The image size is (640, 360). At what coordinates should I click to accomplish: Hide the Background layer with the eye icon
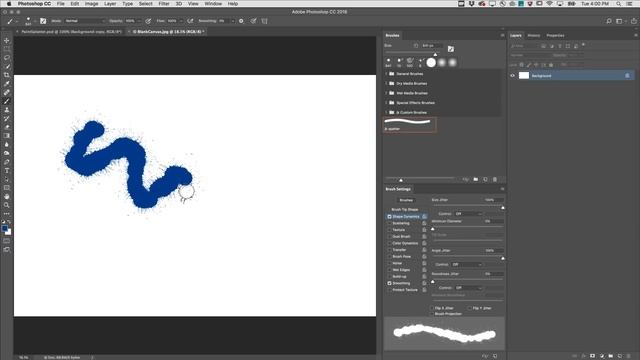tap(513, 76)
